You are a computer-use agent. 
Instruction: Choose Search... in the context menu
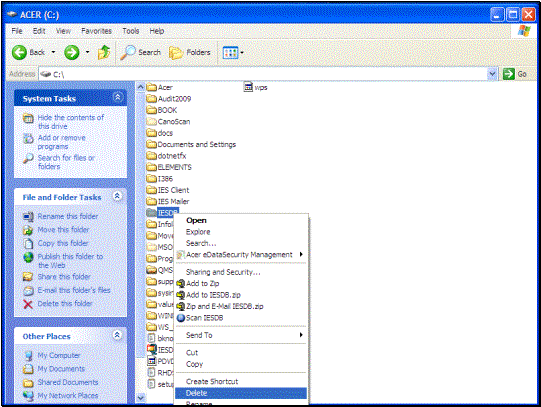[x=240, y=243]
